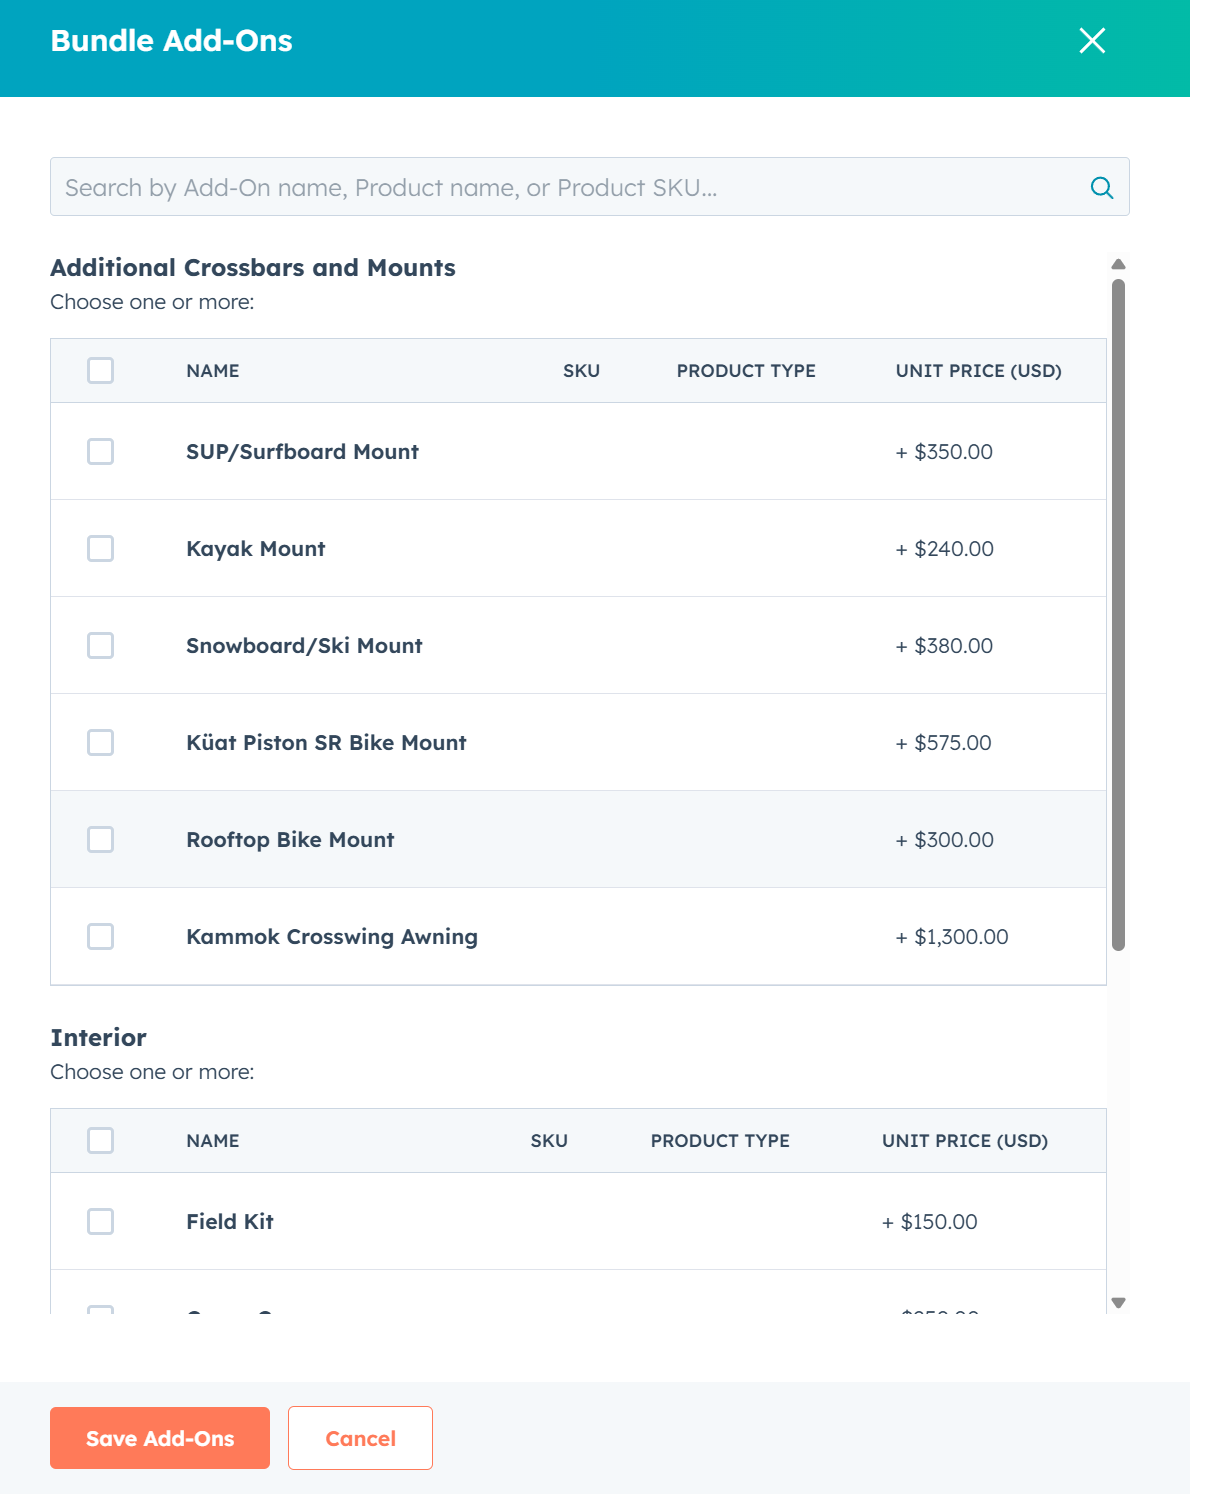This screenshot has width=1209, height=1511.
Task: Select all Crossbars and Mounts items
Action: pyautogui.click(x=100, y=370)
